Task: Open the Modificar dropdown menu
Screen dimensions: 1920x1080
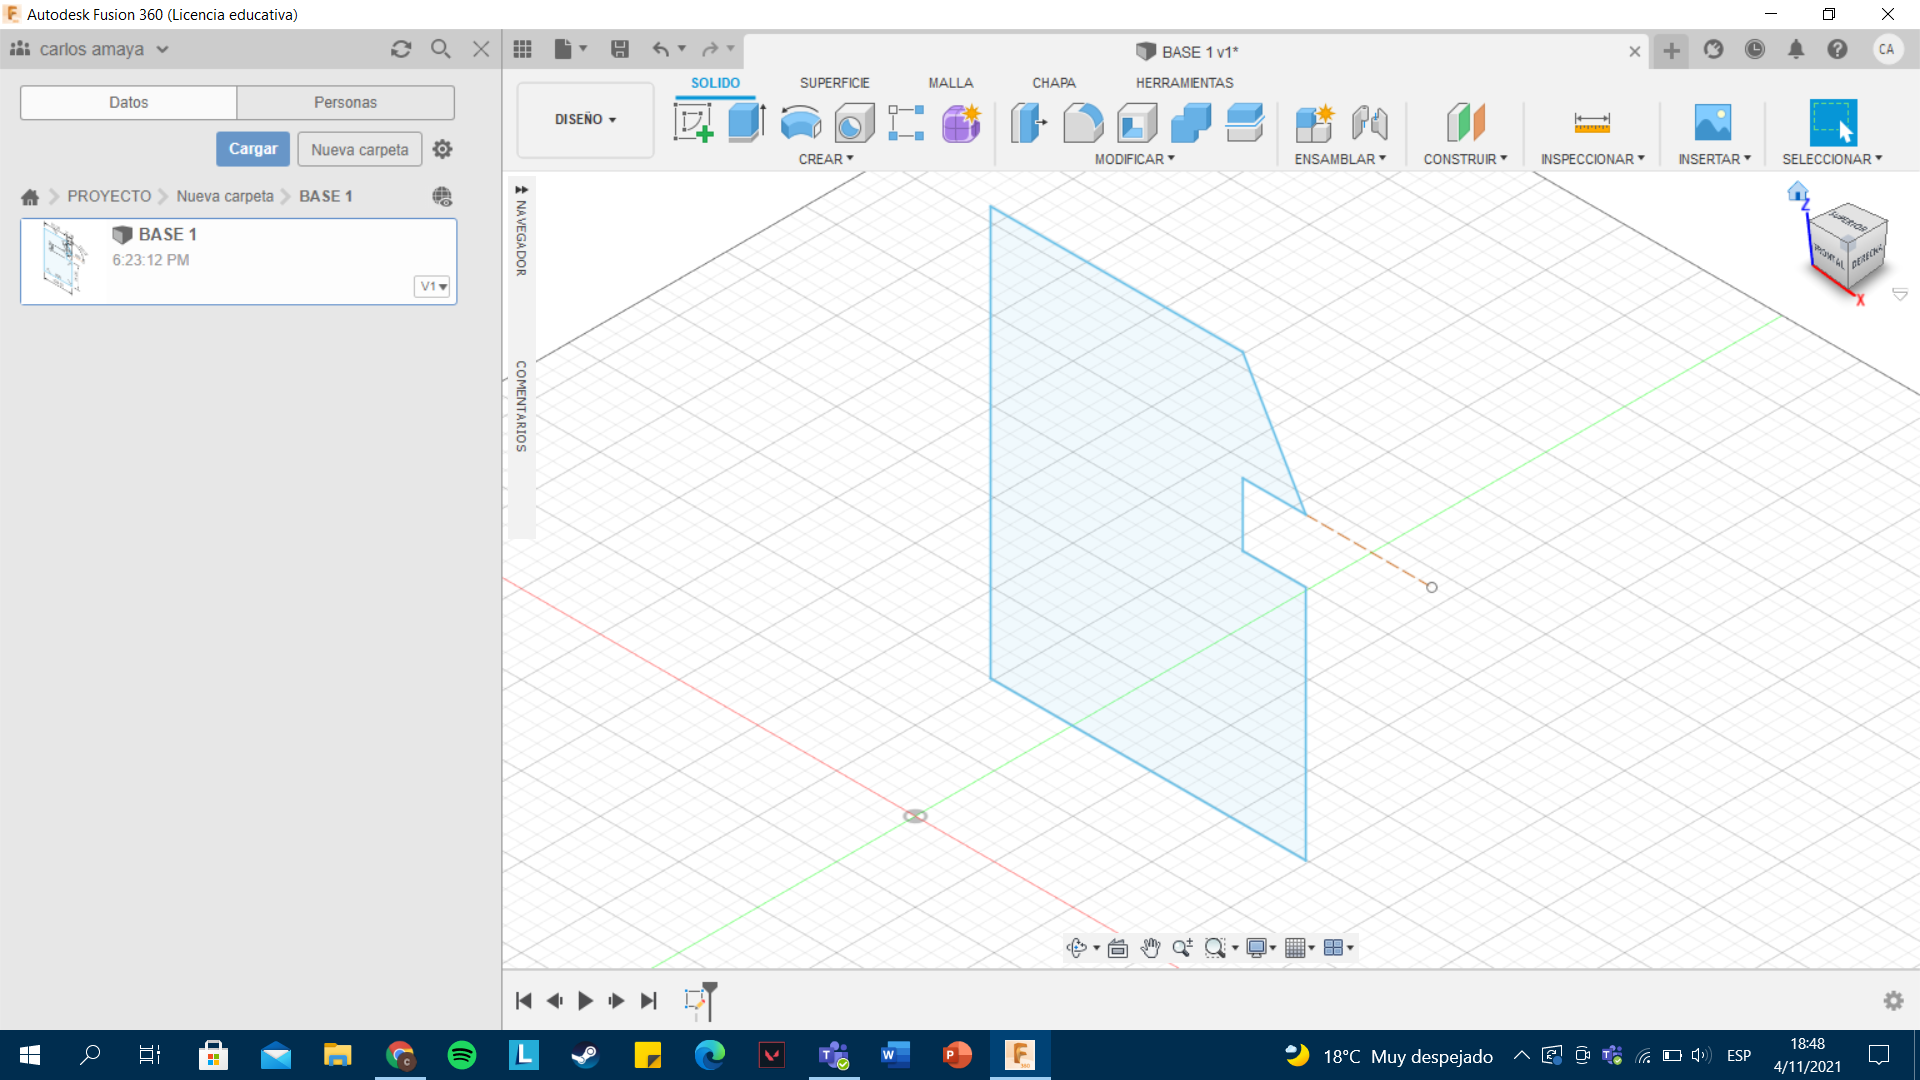Action: (x=1134, y=159)
